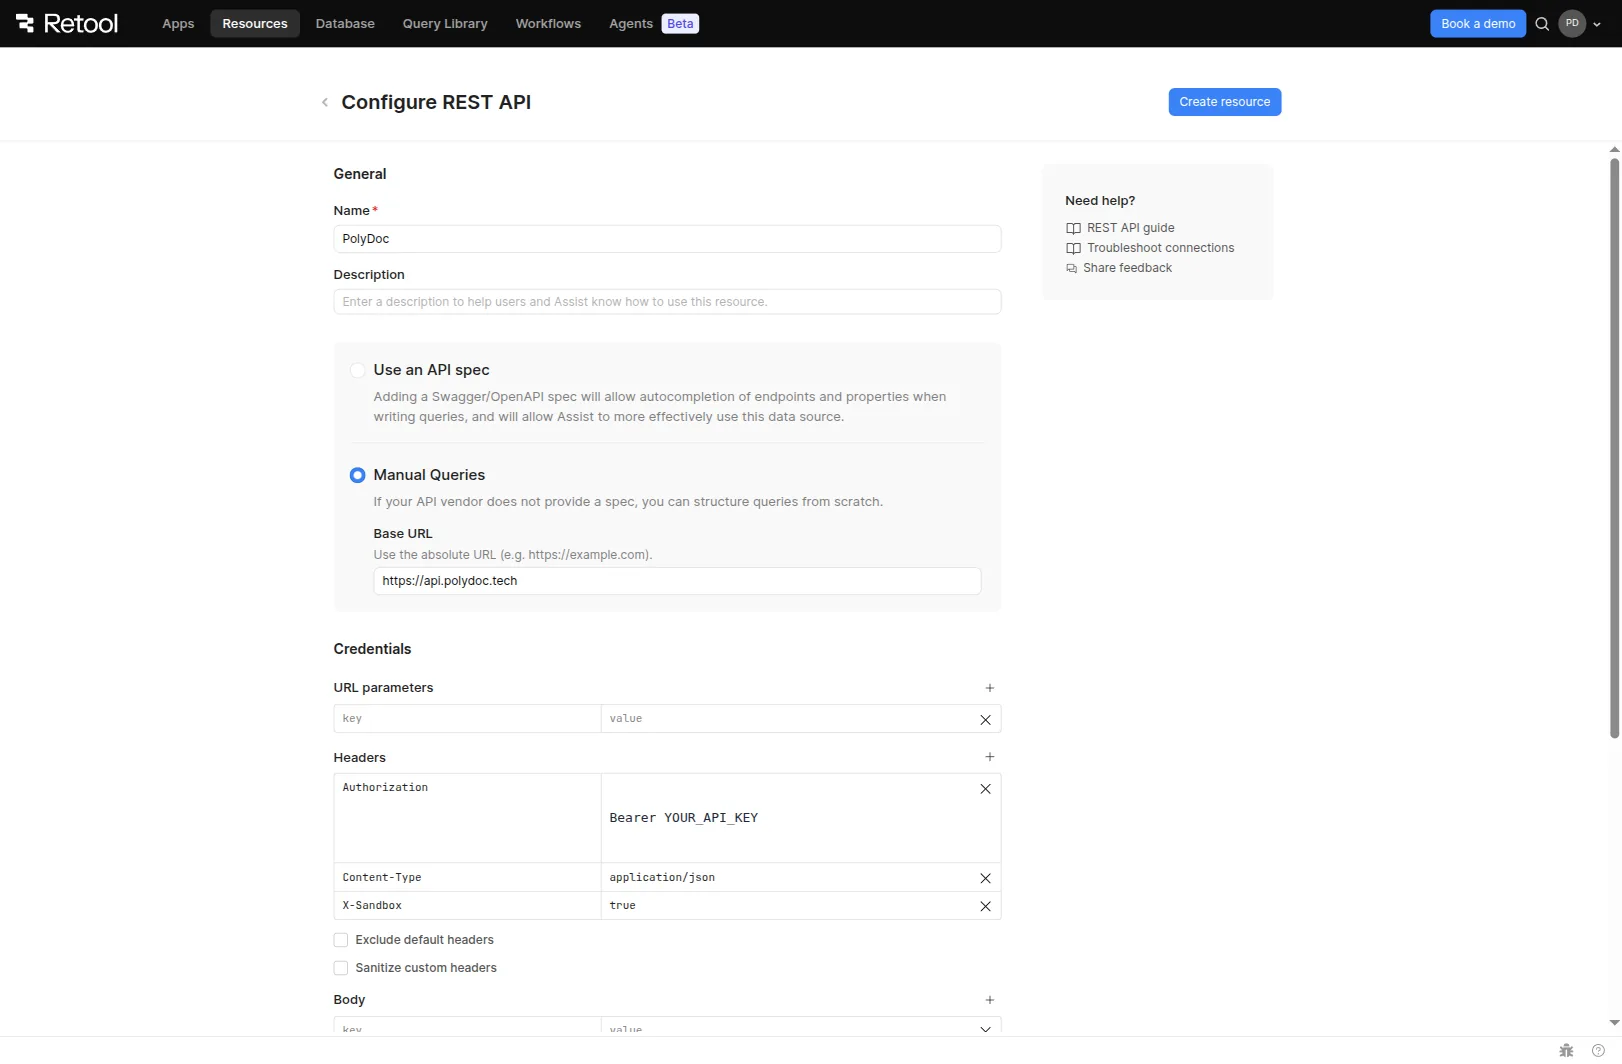The width and height of the screenshot is (1622, 1064).
Task: Click Book a demo button
Action: click(x=1478, y=24)
